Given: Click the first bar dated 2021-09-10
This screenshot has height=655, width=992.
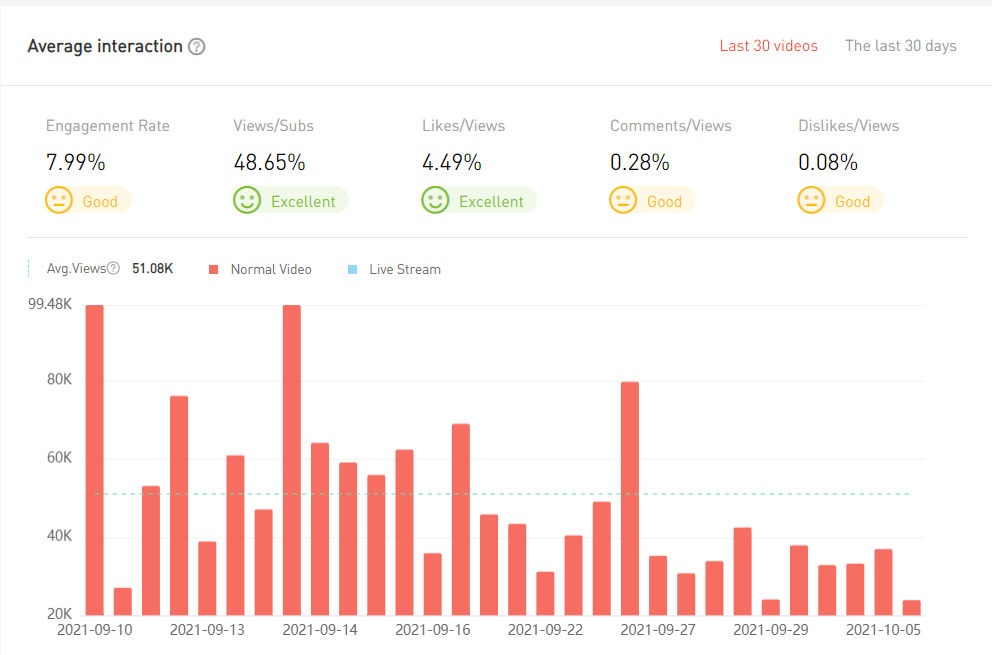Looking at the screenshot, I should (x=95, y=460).
